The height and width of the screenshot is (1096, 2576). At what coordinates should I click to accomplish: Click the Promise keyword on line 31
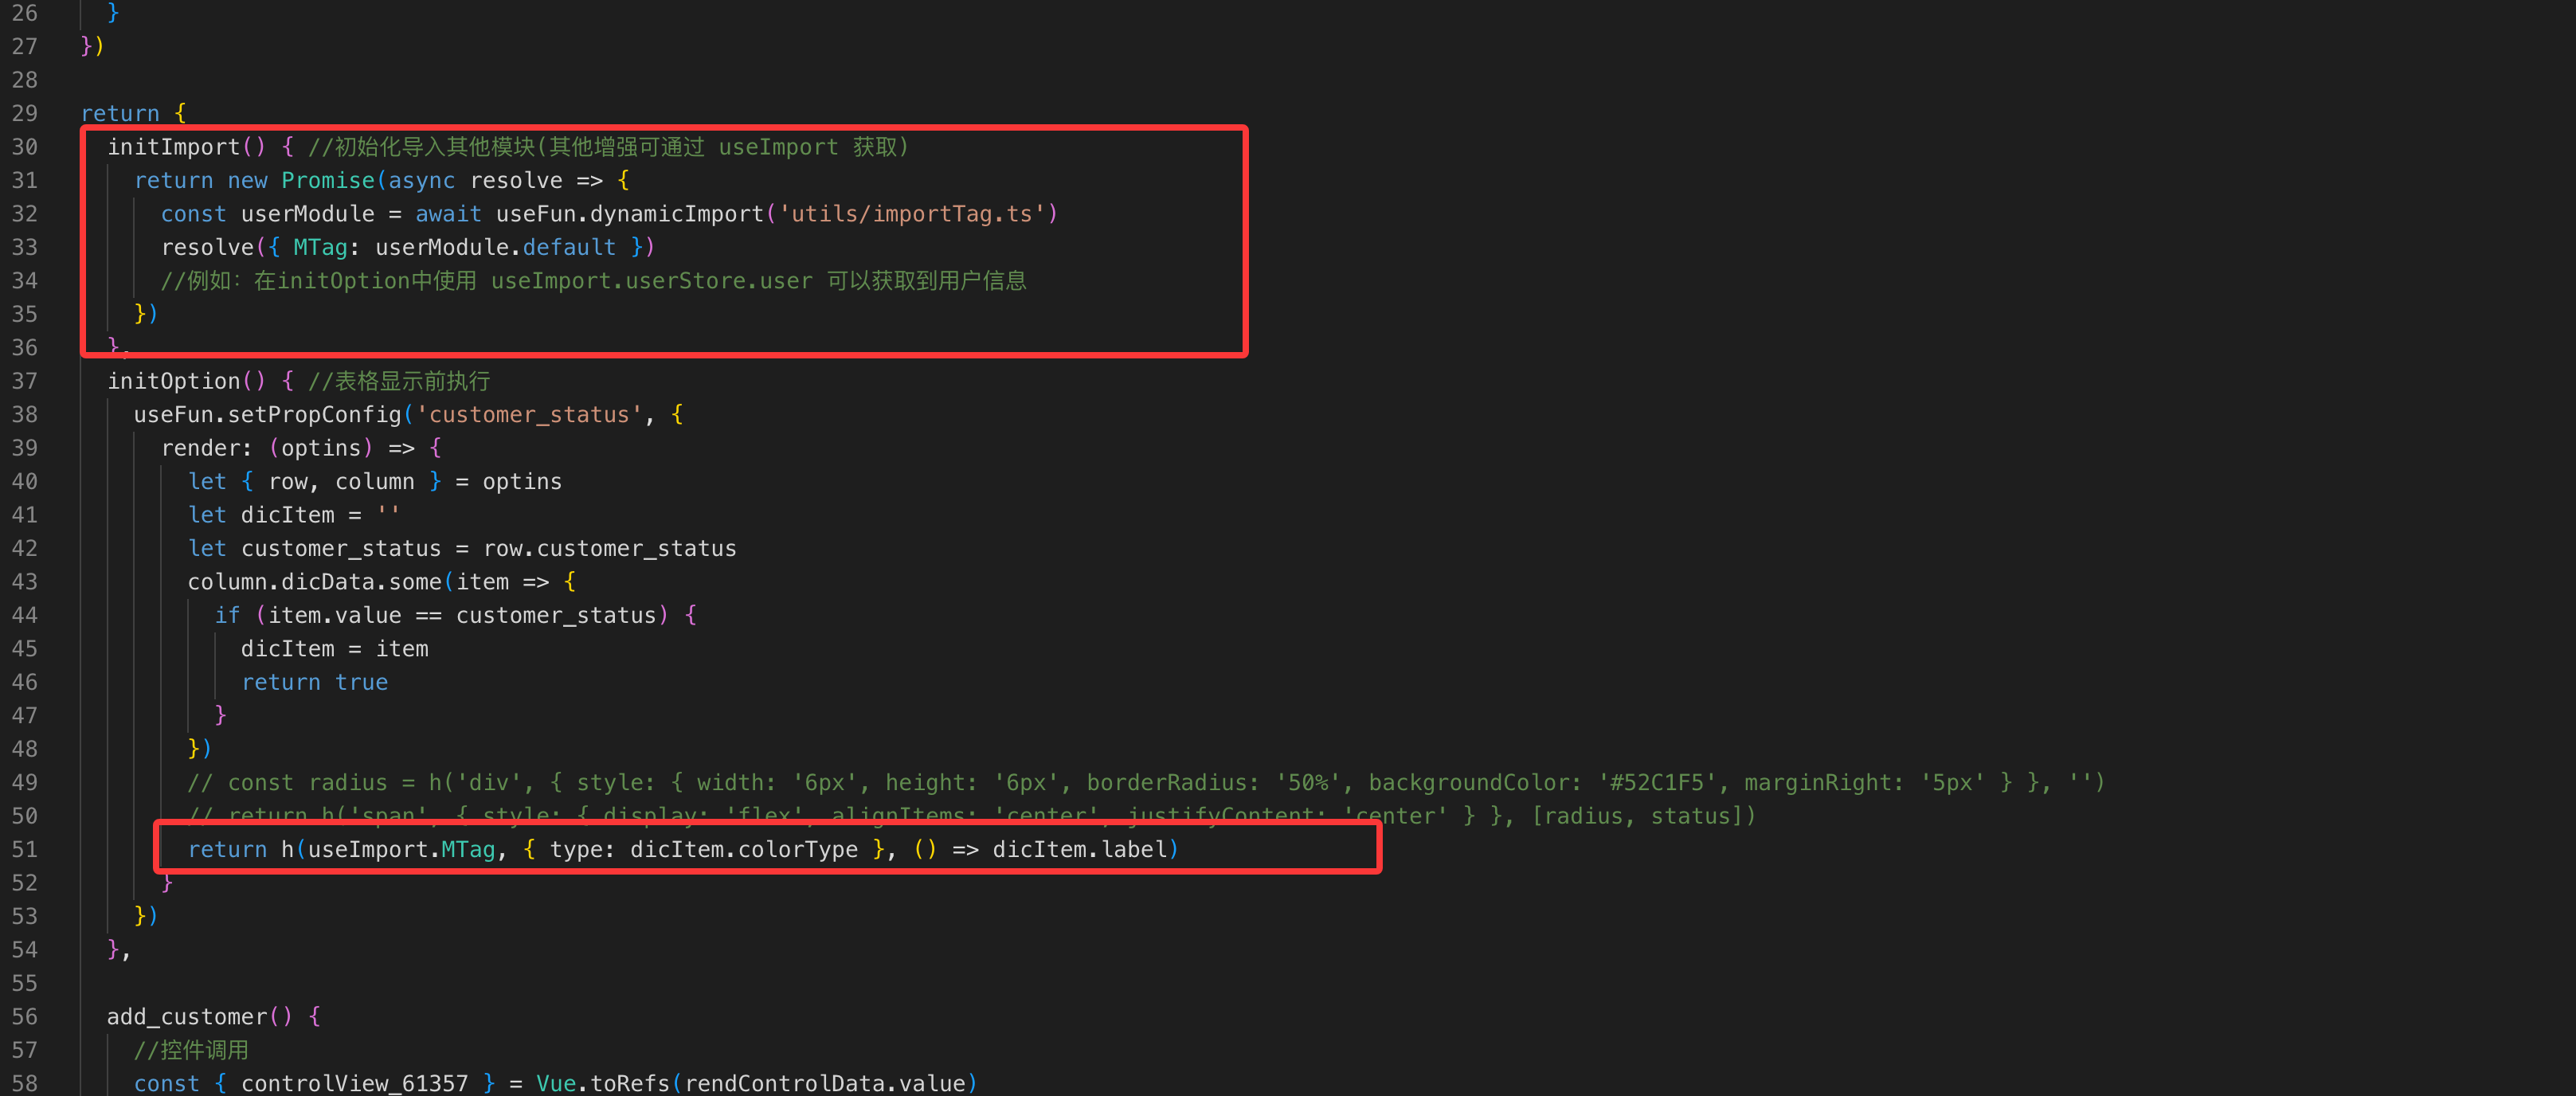coord(327,180)
